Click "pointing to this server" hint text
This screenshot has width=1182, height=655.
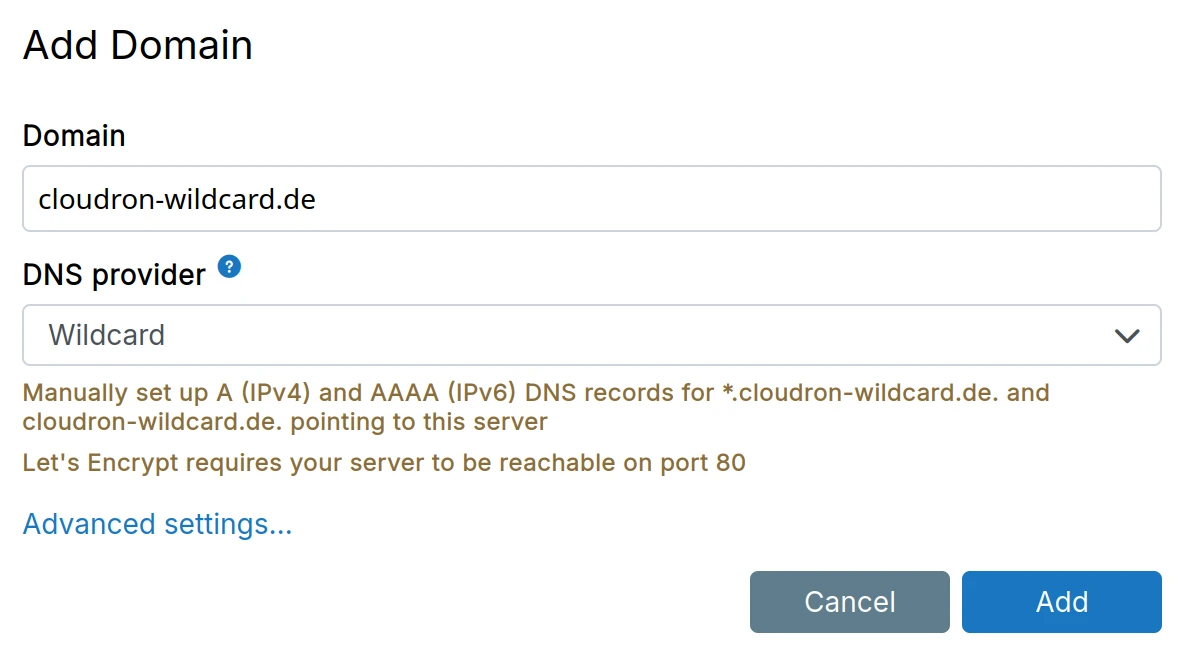pos(421,421)
